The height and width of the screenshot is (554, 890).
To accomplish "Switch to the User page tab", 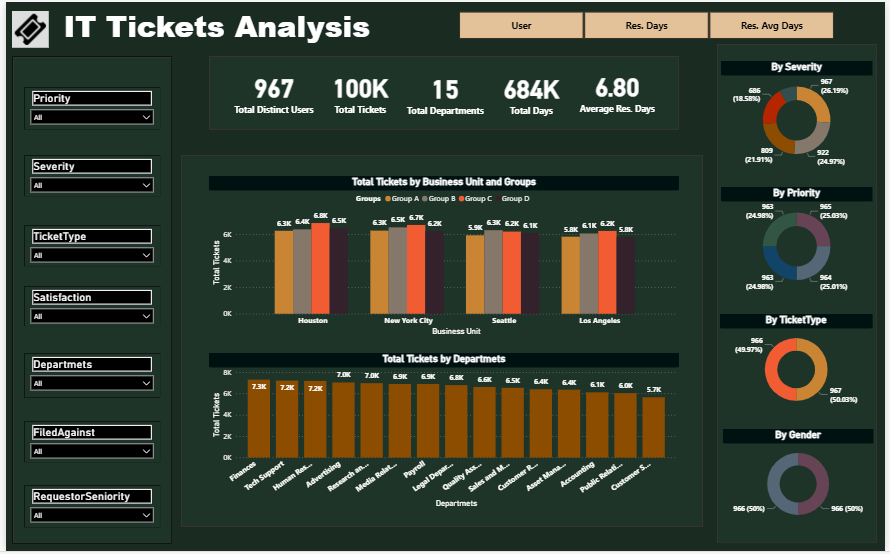I will pyautogui.click(x=521, y=26).
